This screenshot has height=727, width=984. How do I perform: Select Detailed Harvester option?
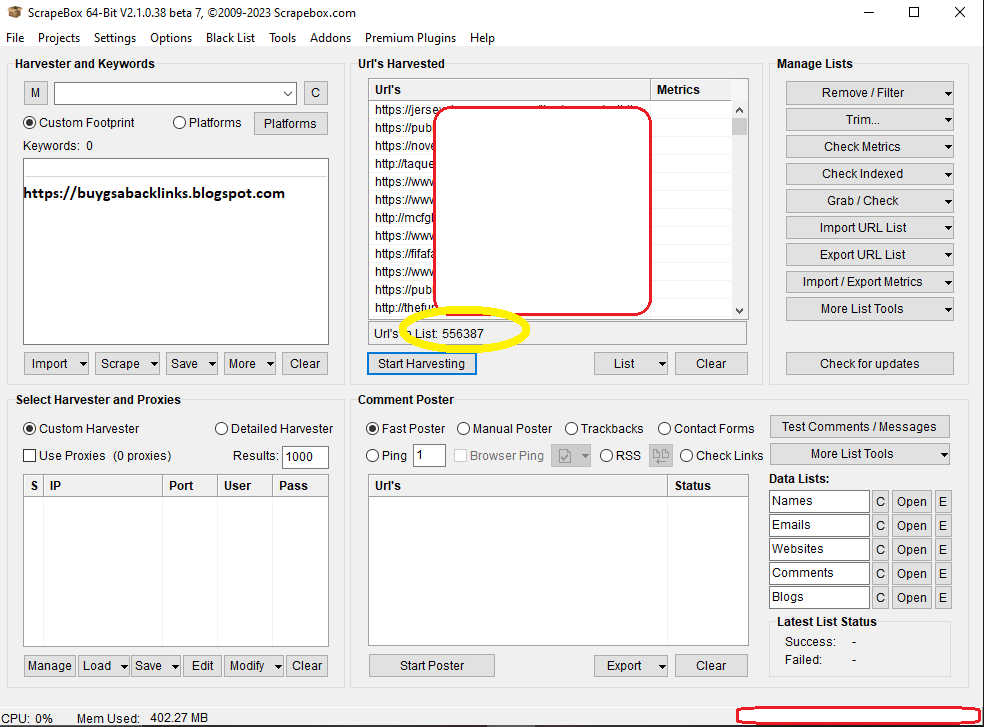click(x=221, y=429)
